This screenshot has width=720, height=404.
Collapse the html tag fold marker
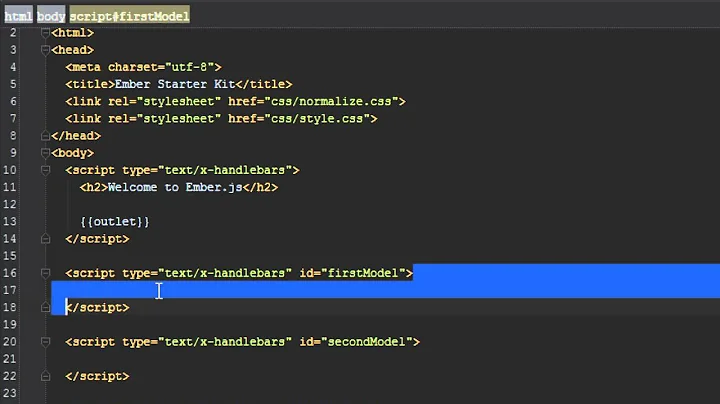pos(45,33)
